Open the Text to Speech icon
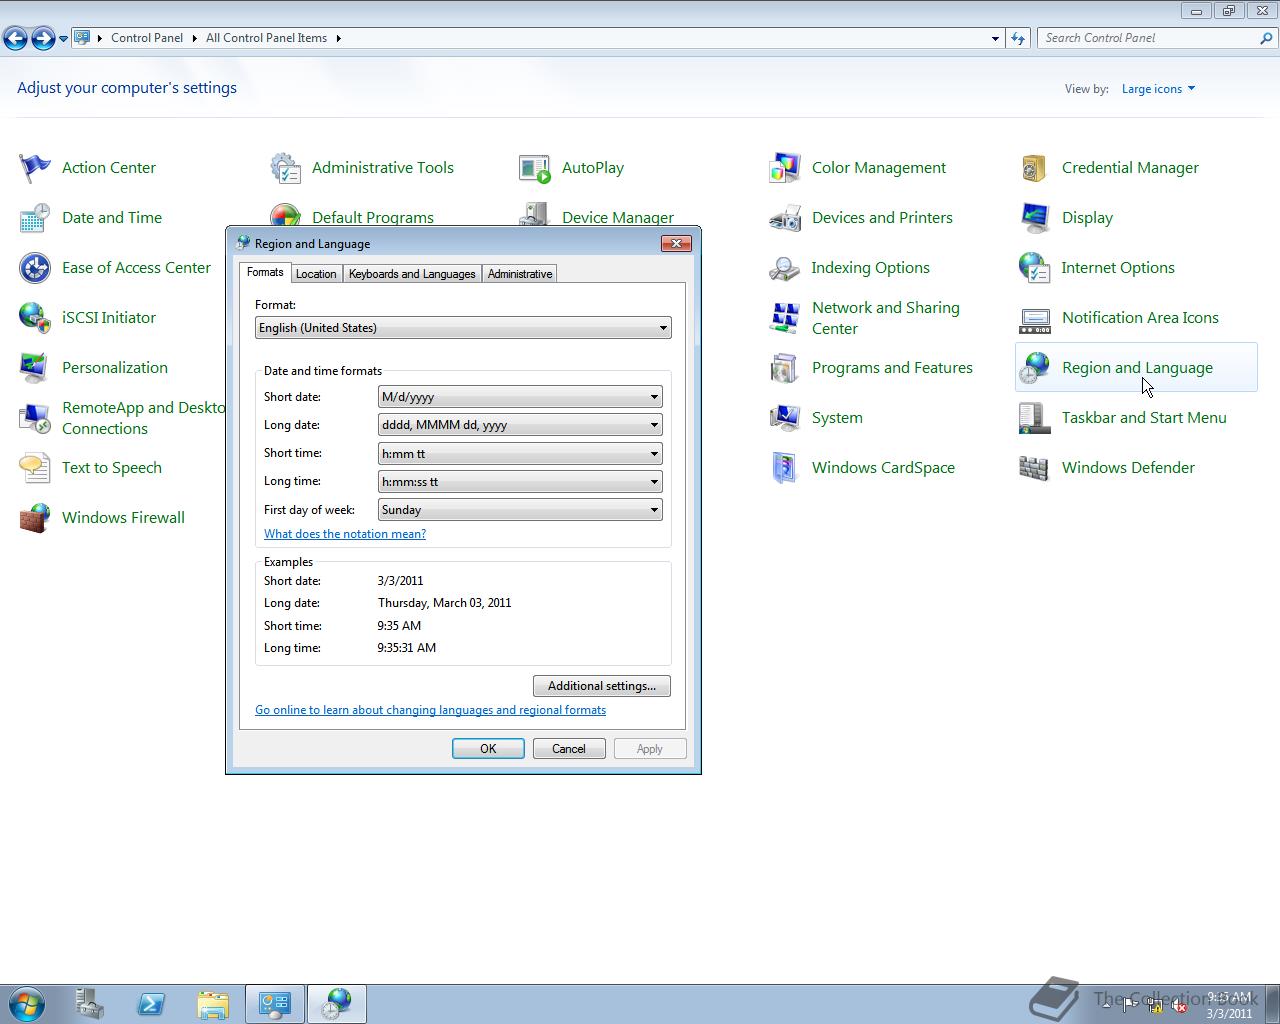Image resolution: width=1280 pixels, height=1024 pixels. coord(35,468)
